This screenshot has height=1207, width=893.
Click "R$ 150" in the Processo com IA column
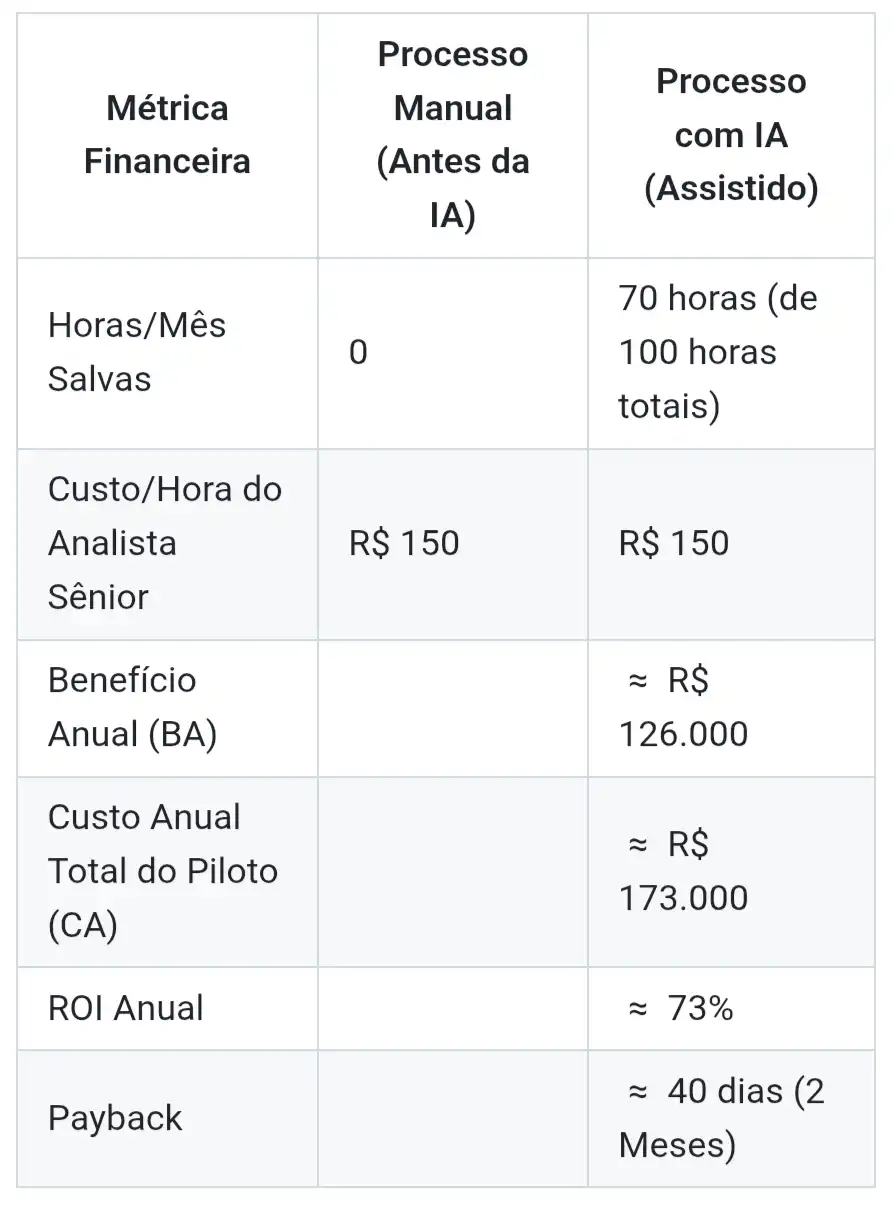tap(674, 543)
